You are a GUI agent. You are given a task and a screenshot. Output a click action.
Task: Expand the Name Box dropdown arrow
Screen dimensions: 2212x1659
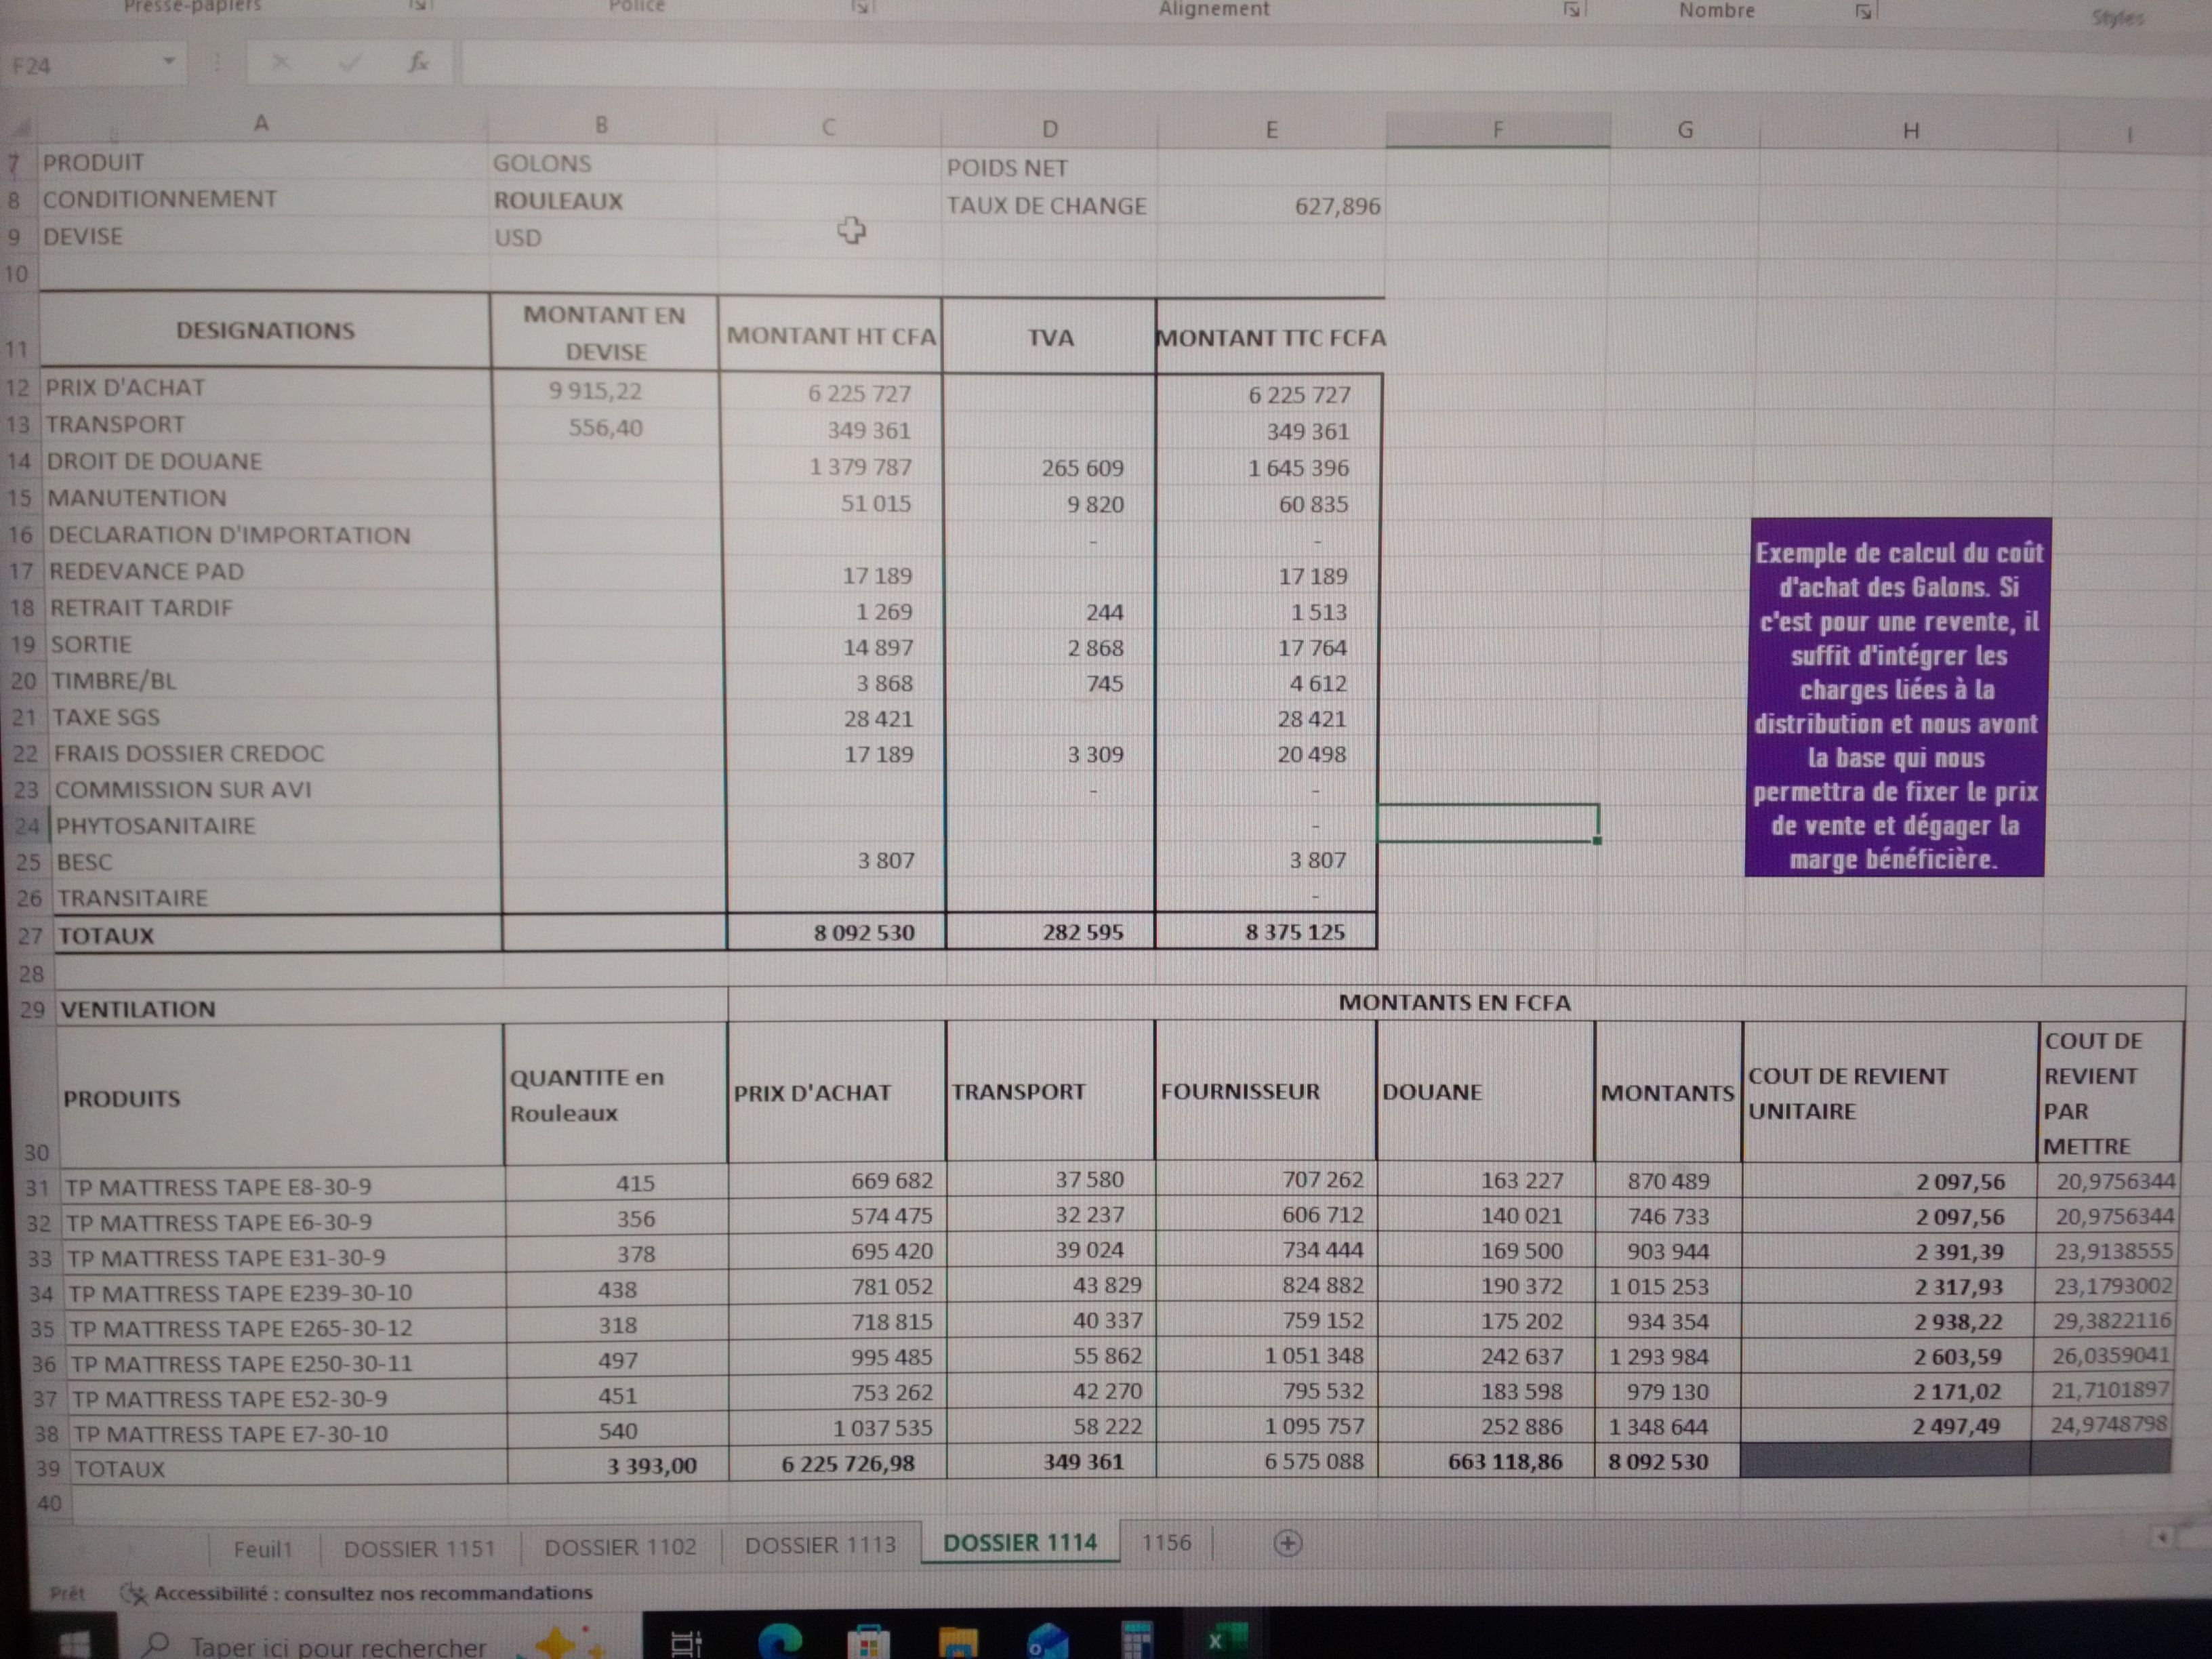pos(169,62)
